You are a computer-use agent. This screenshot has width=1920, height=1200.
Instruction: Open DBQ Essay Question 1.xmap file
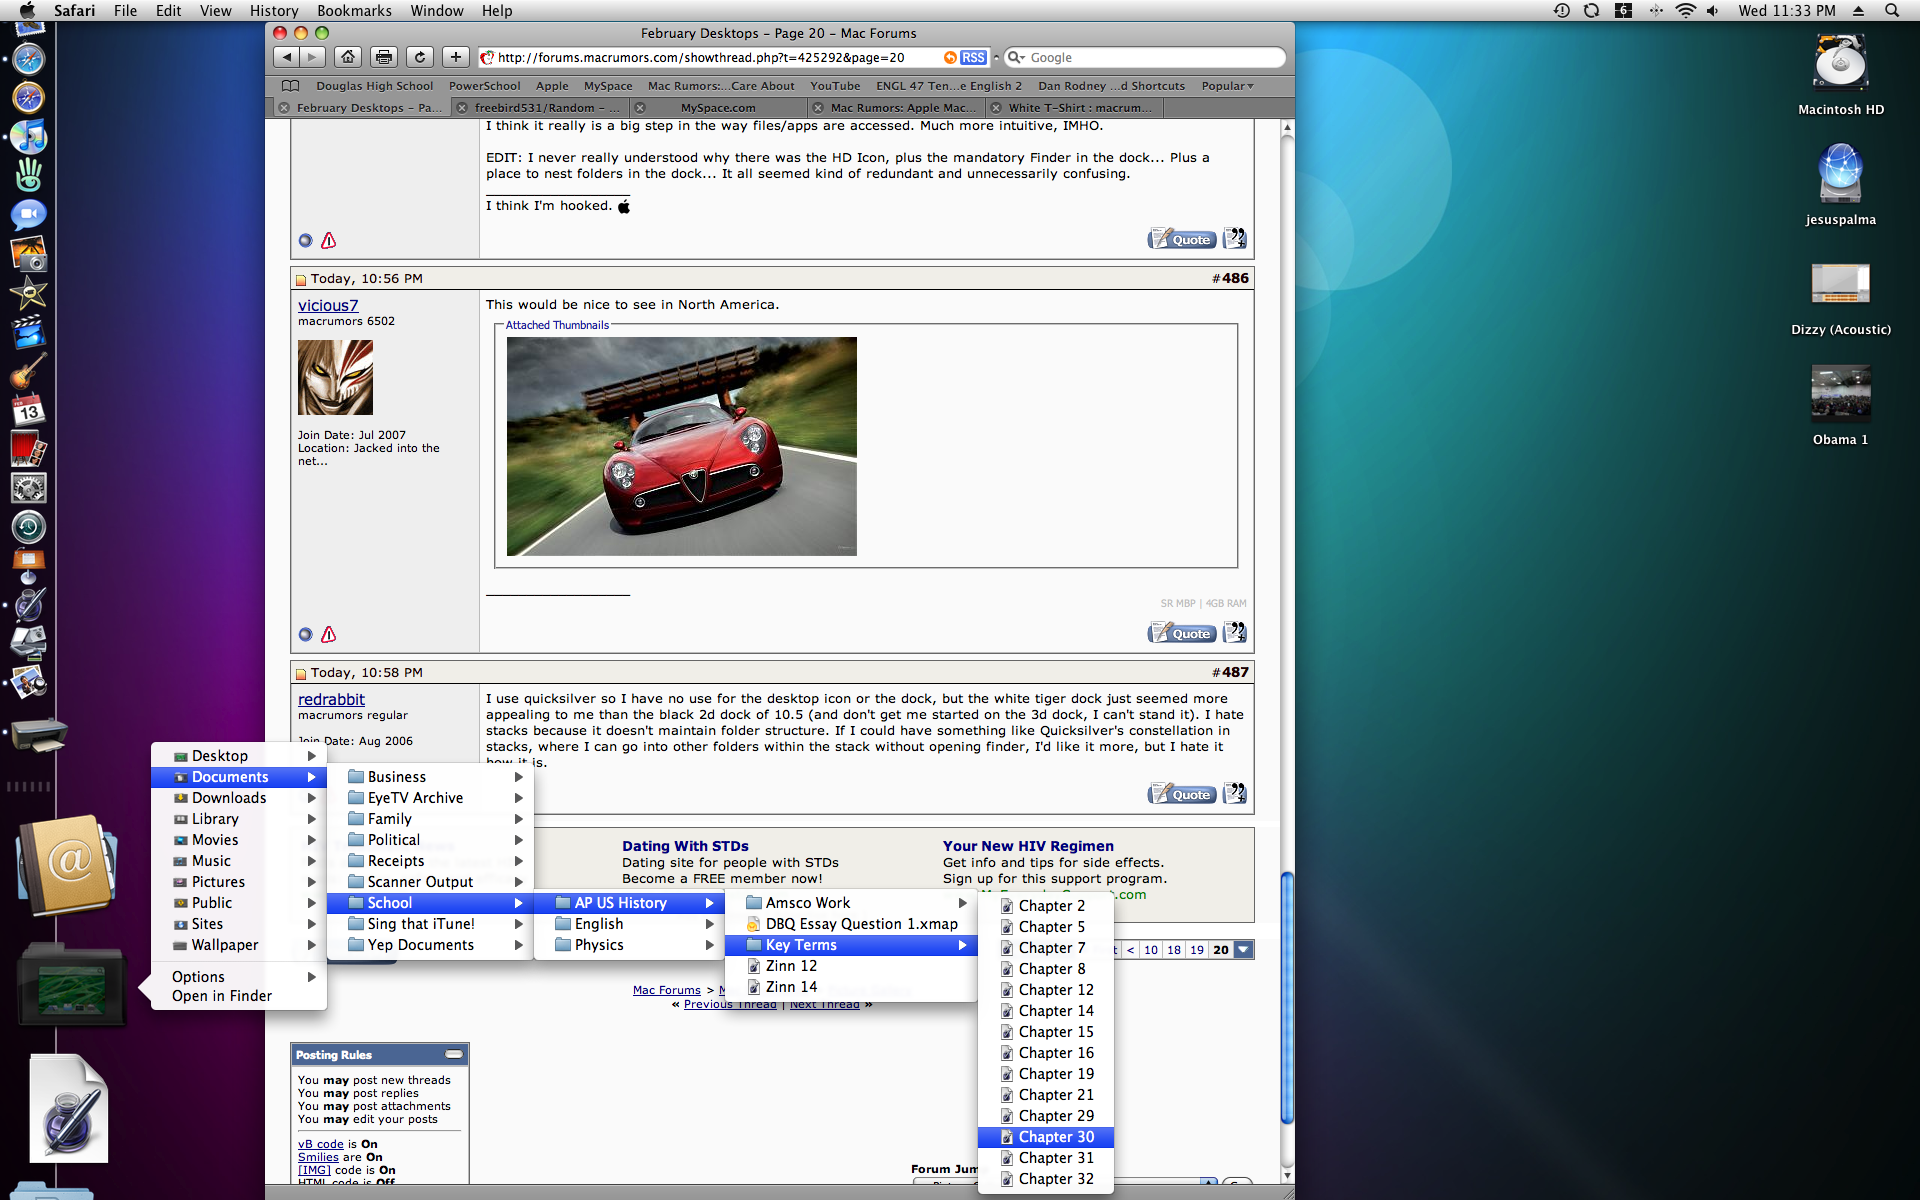(851, 924)
